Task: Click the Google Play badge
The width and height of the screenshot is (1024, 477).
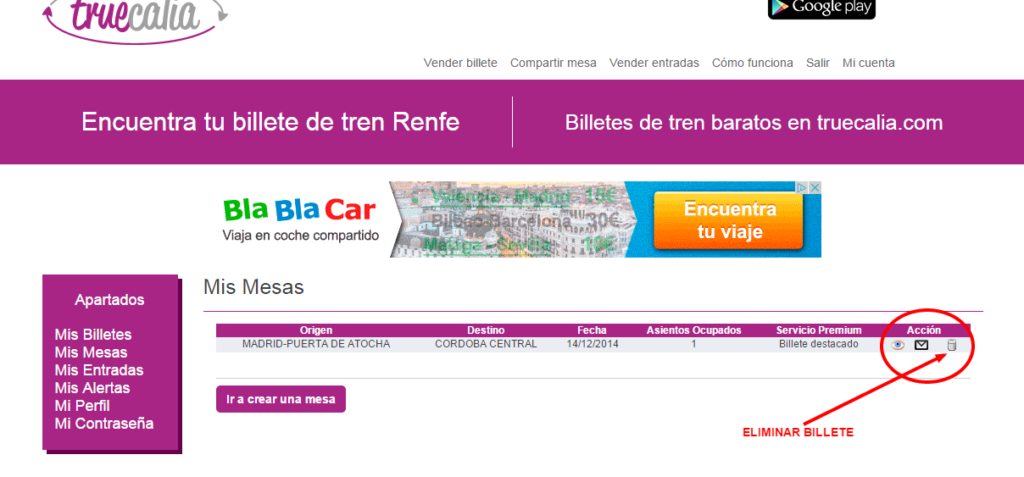Action: pos(821,8)
